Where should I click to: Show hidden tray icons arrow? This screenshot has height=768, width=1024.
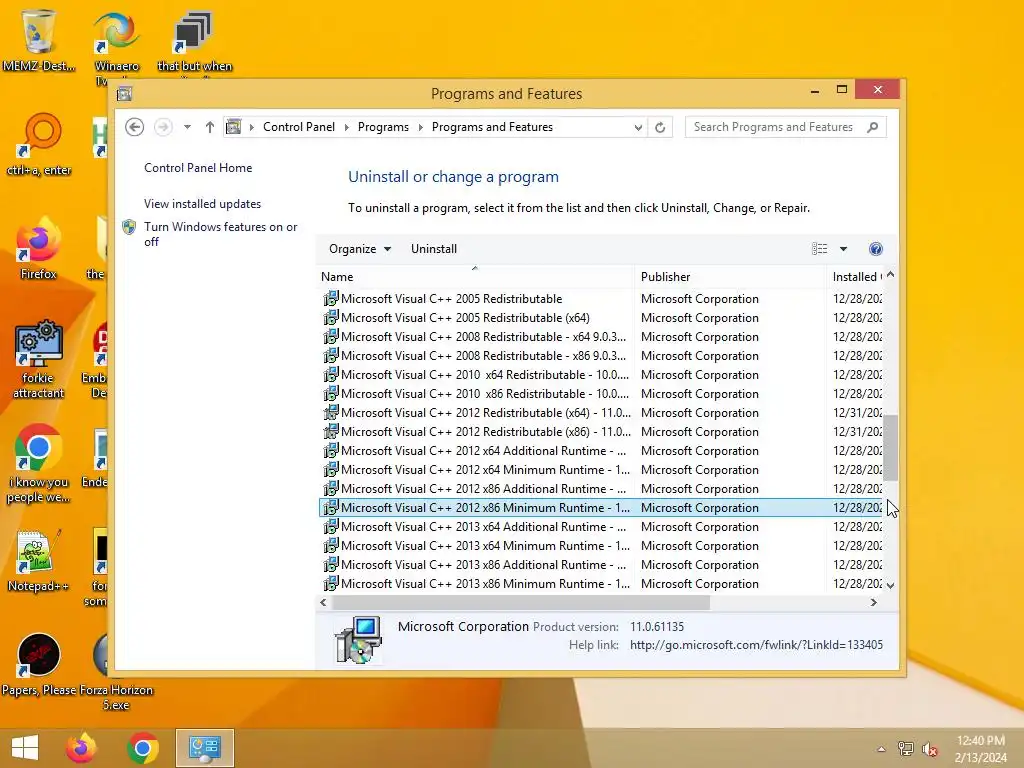(x=882, y=749)
